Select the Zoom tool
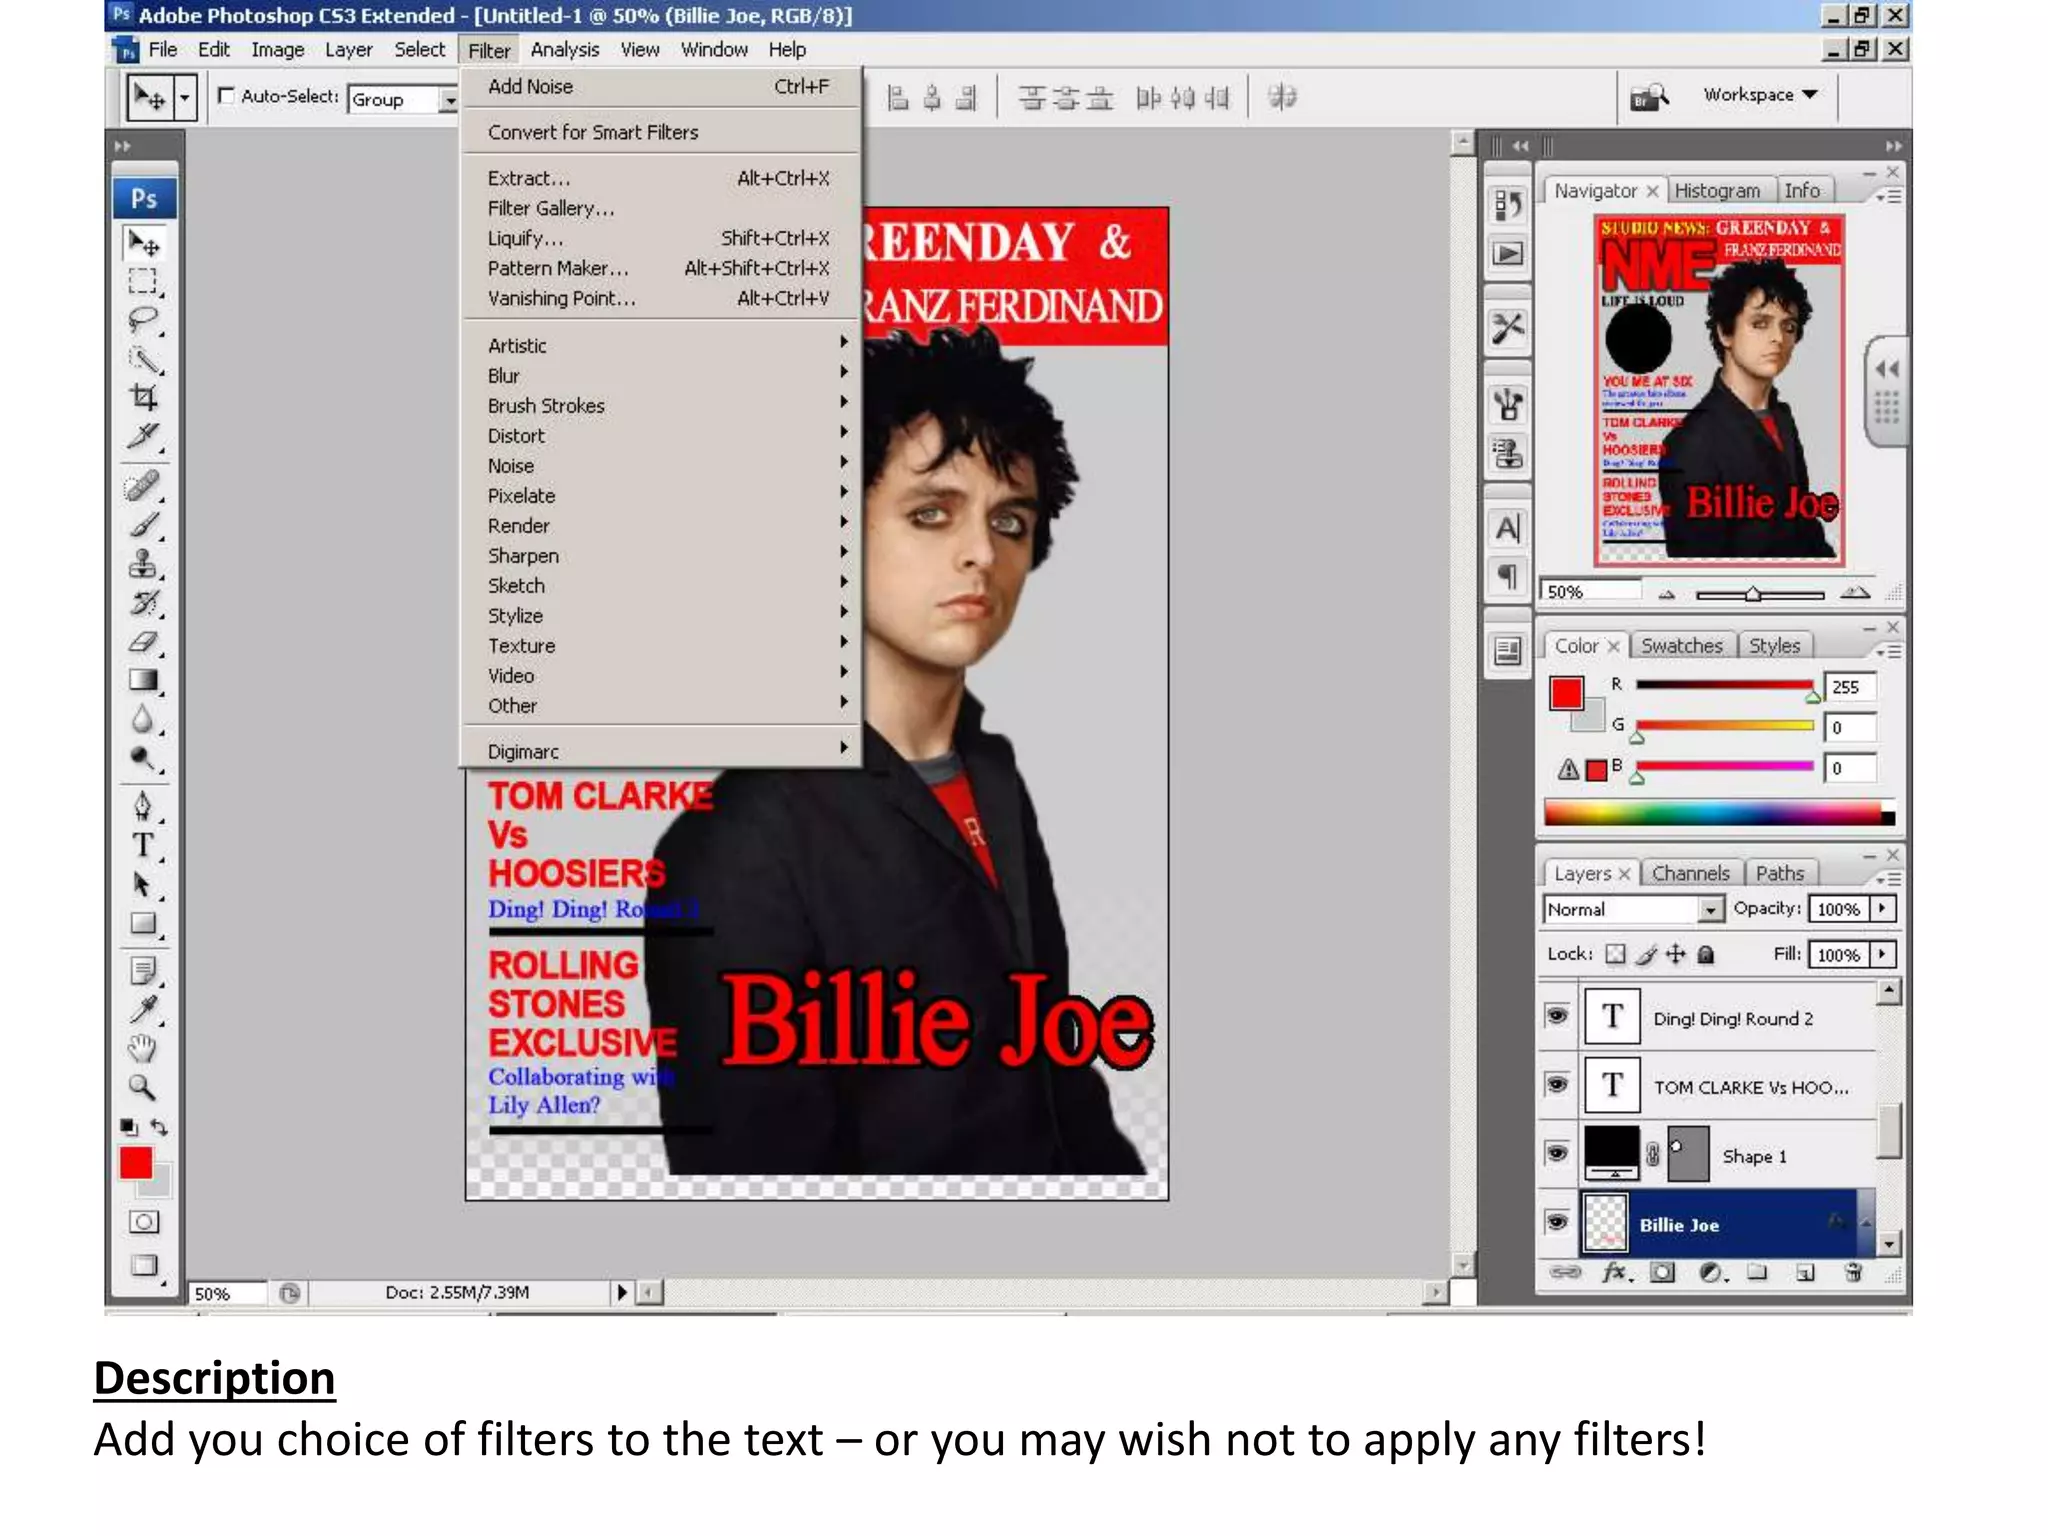 tap(144, 1088)
